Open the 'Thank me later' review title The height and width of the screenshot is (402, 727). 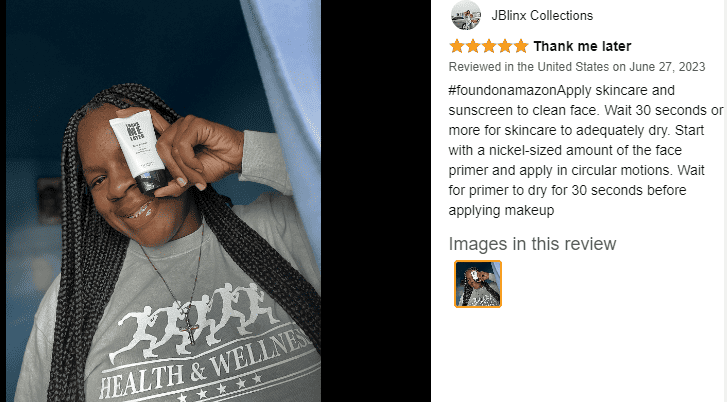[x=582, y=46]
